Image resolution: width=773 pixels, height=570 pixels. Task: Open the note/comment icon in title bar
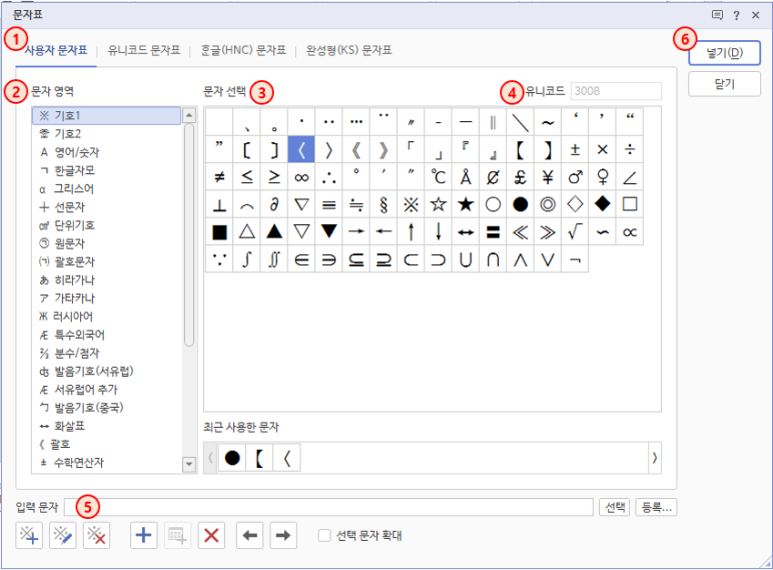717,15
